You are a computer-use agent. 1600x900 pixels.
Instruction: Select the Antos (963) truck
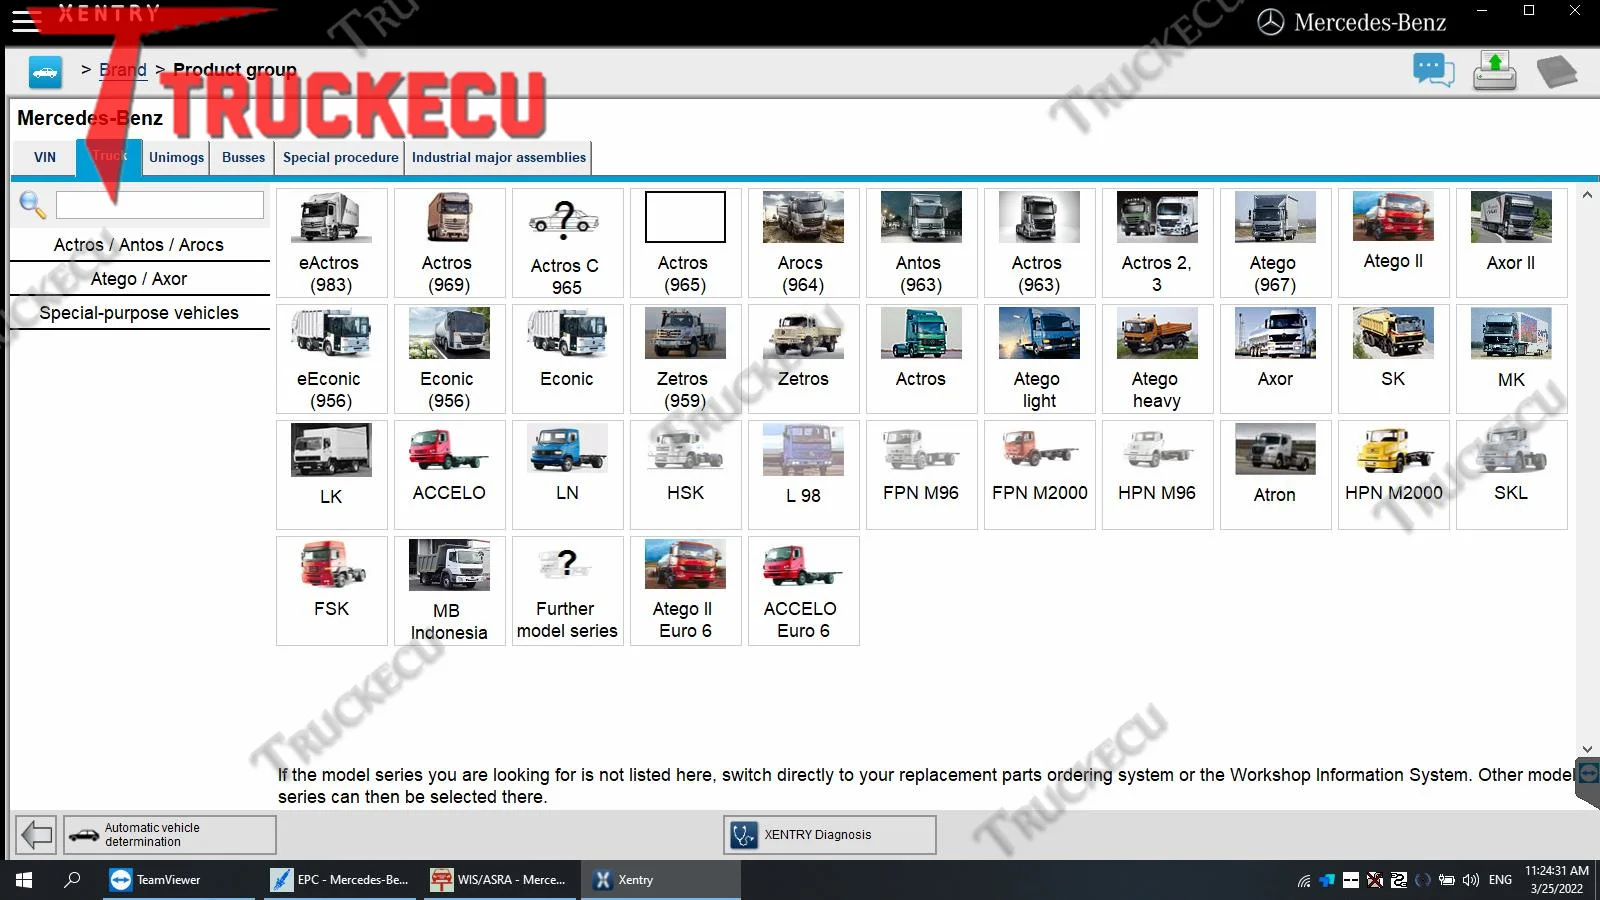pyautogui.click(x=921, y=243)
